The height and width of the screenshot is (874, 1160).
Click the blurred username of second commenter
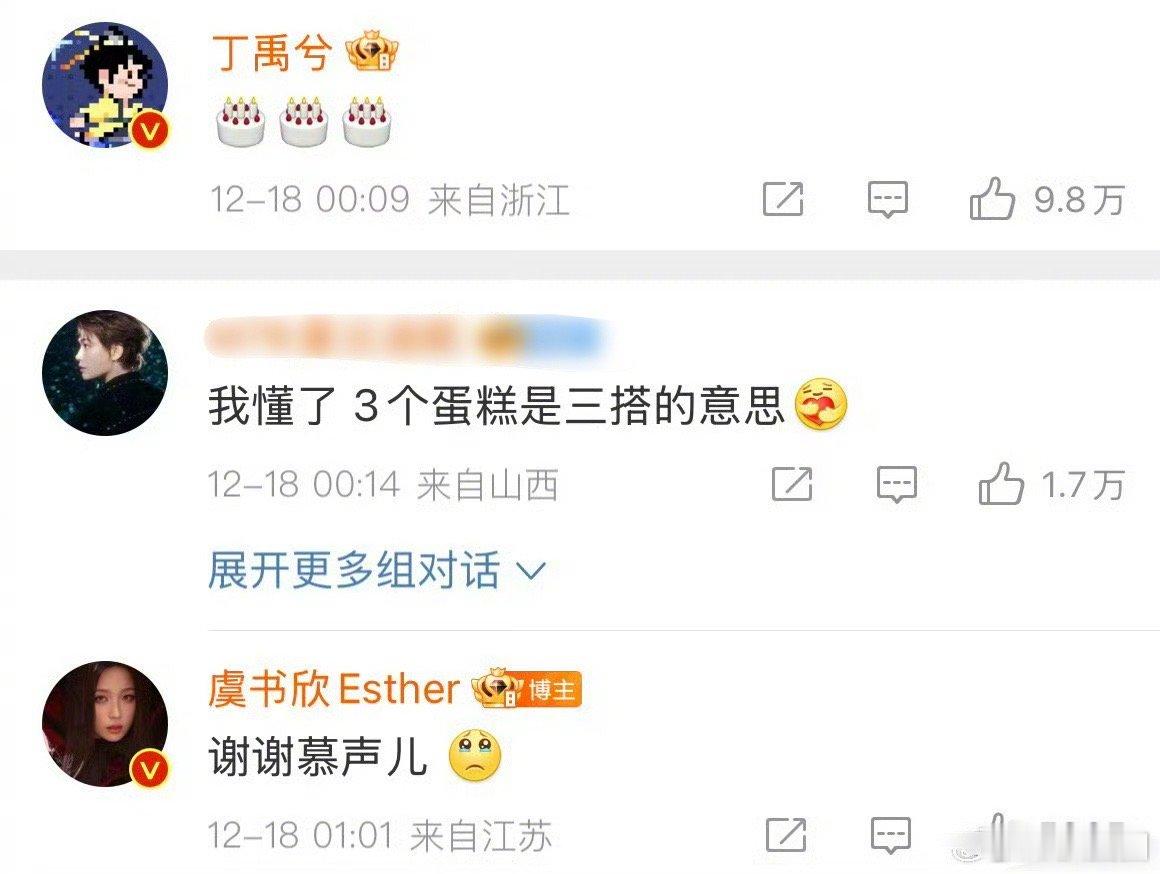[405, 340]
